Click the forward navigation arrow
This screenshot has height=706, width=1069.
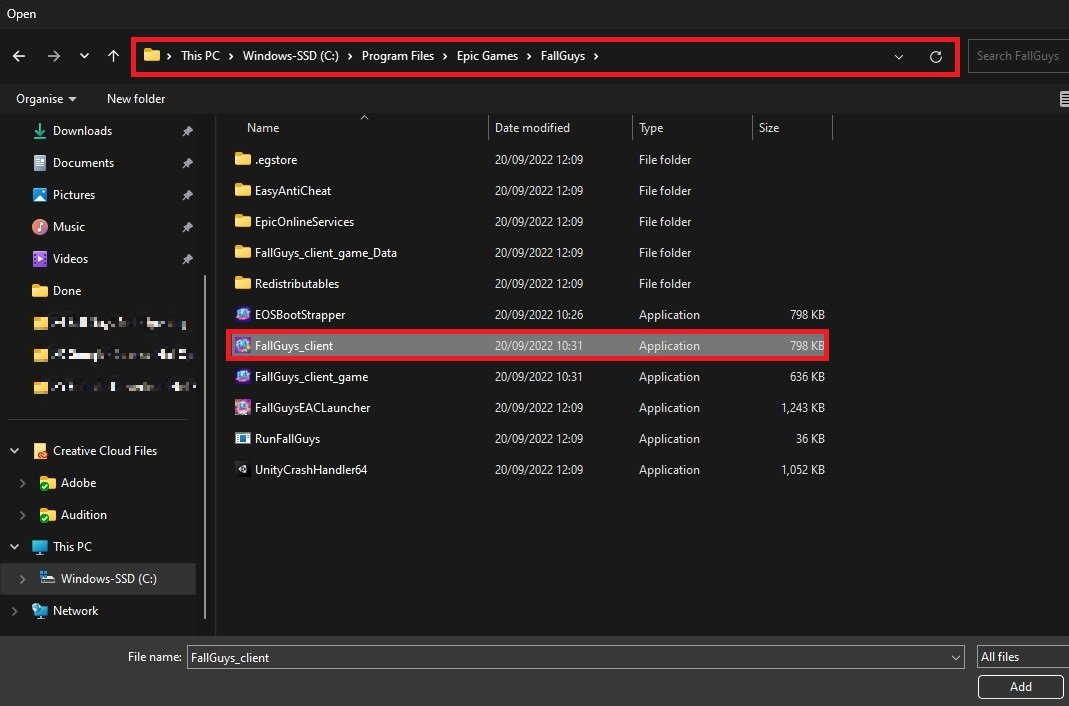click(x=54, y=57)
